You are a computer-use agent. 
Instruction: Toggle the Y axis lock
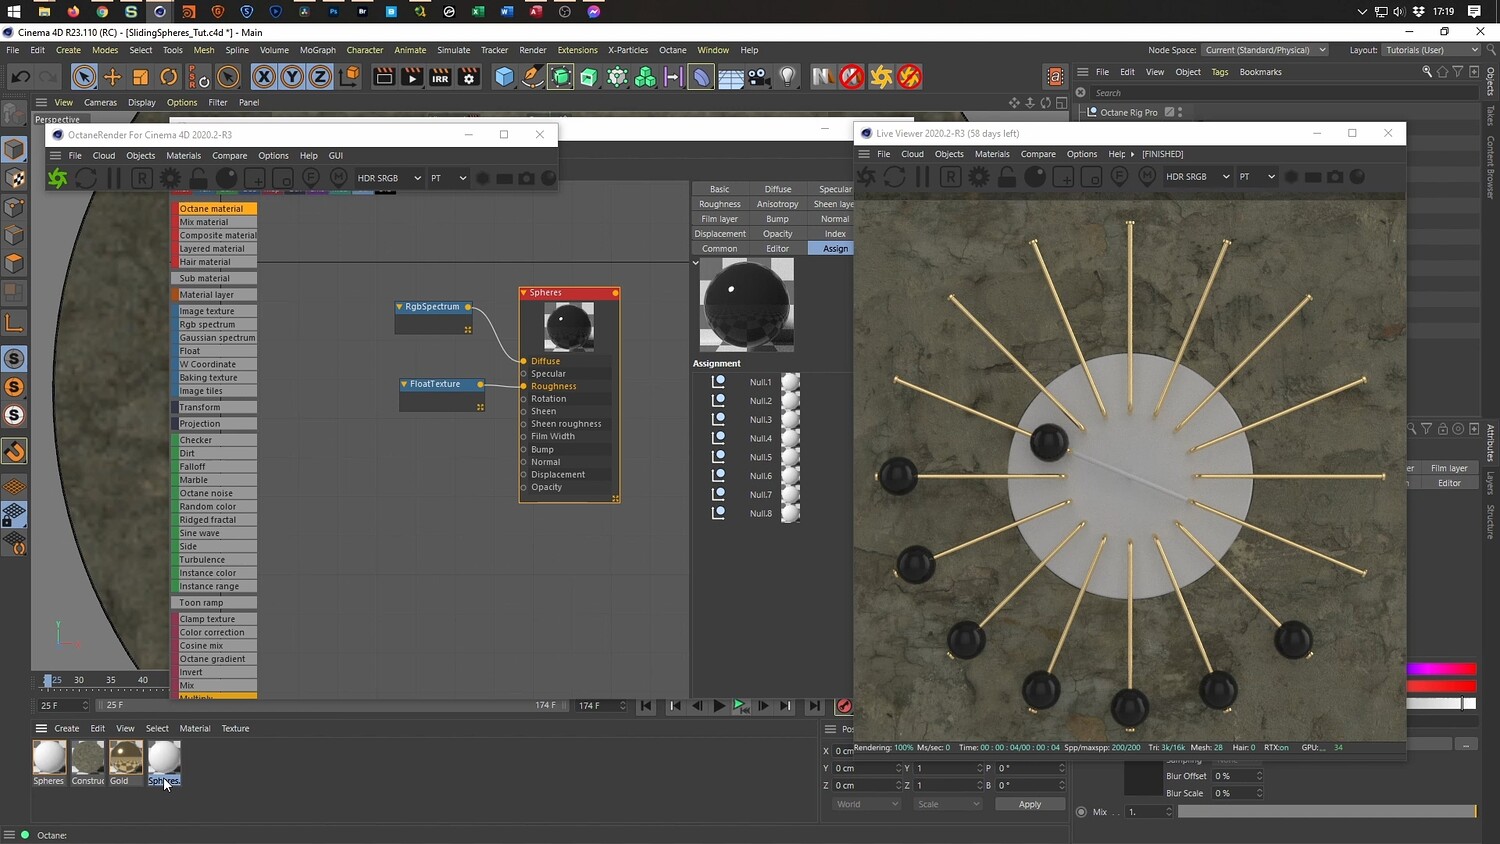[291, 77]
